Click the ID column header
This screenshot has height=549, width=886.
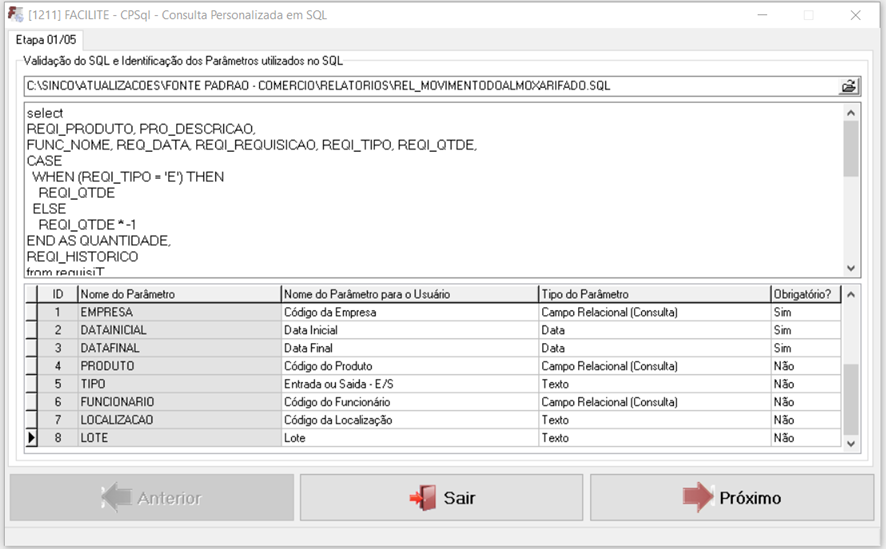click(58, 294)
